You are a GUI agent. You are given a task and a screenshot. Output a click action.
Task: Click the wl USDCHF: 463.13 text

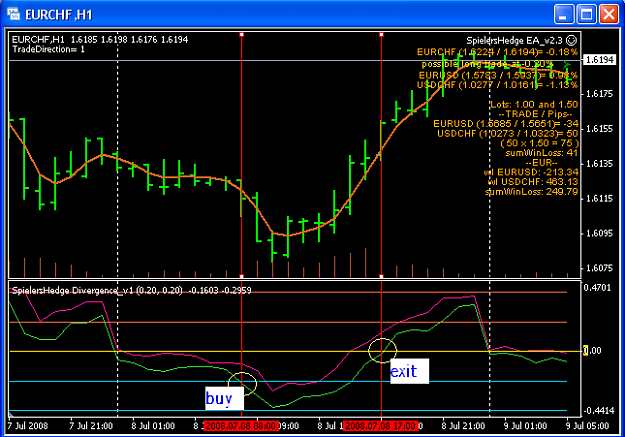[x=533, y=182]
